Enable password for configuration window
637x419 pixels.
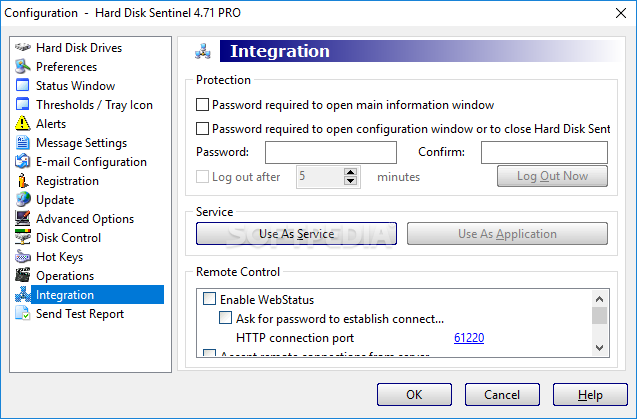pos(202,128)
